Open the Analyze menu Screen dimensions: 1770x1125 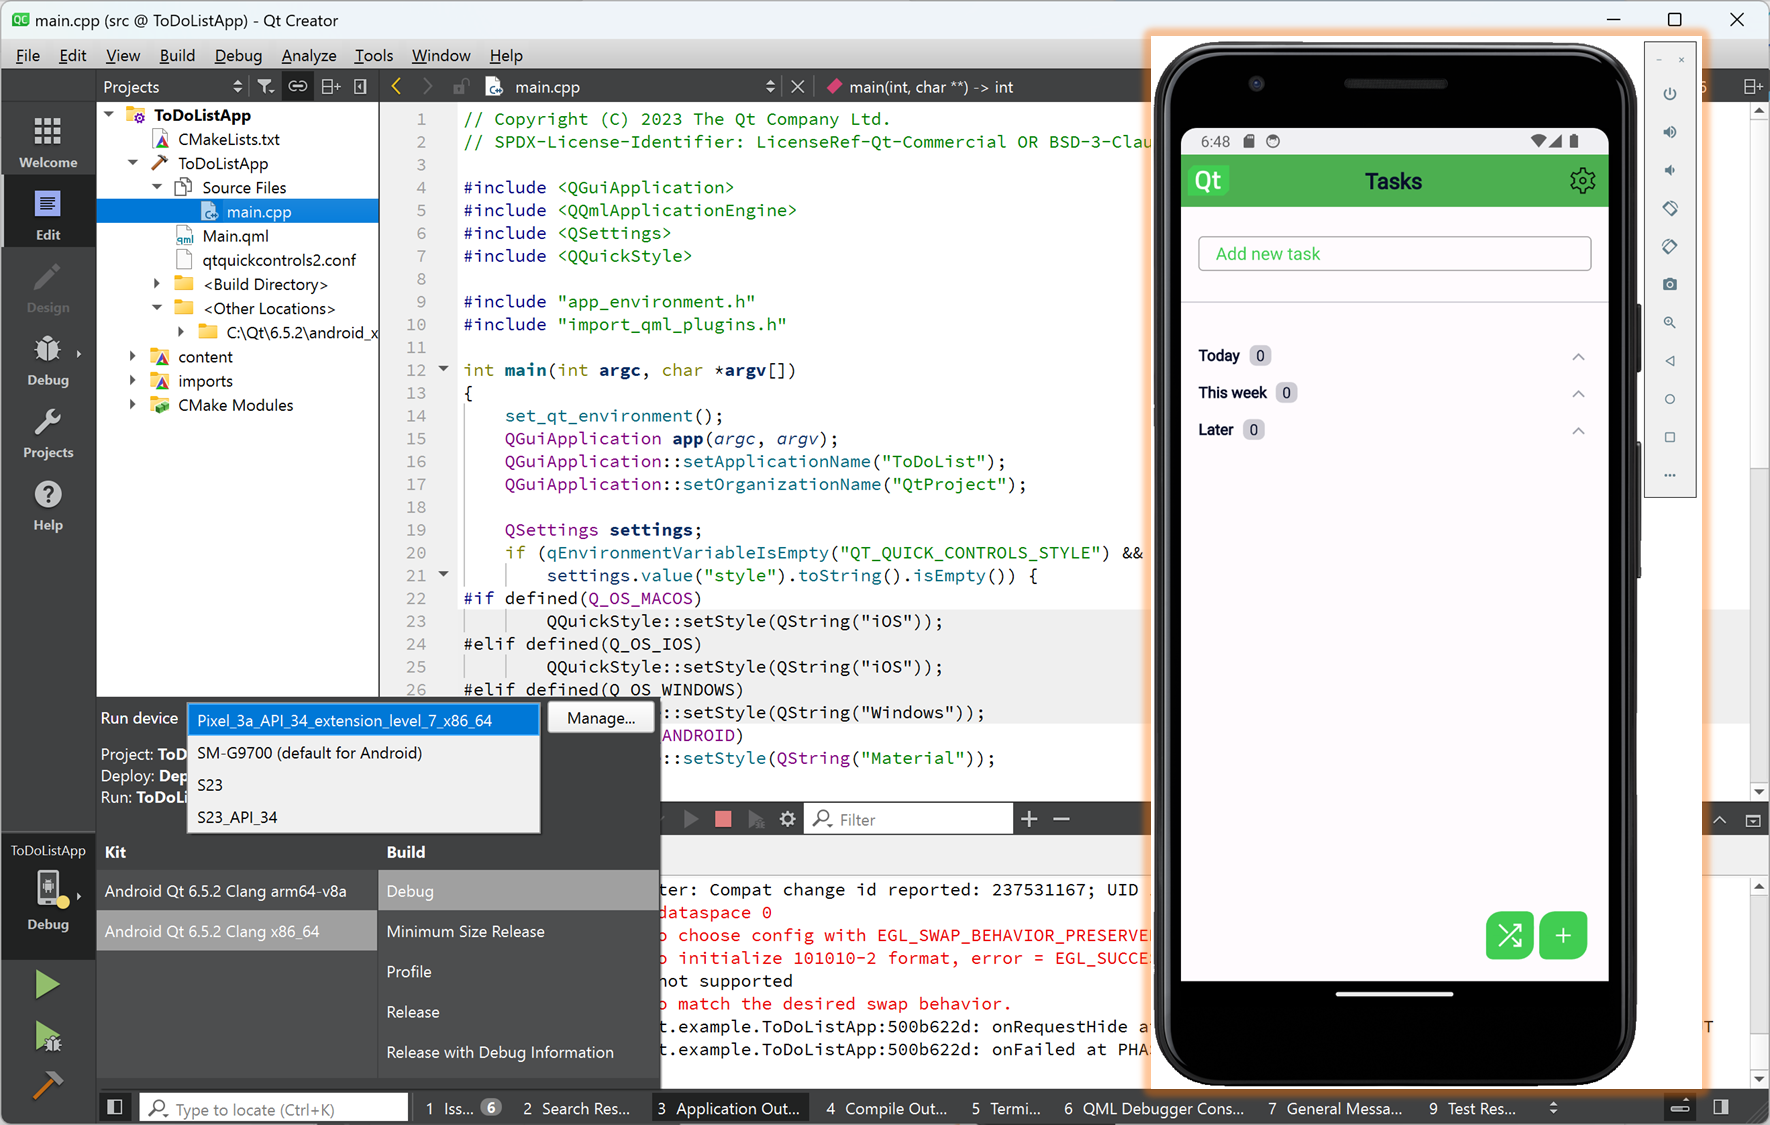(309, 55)
